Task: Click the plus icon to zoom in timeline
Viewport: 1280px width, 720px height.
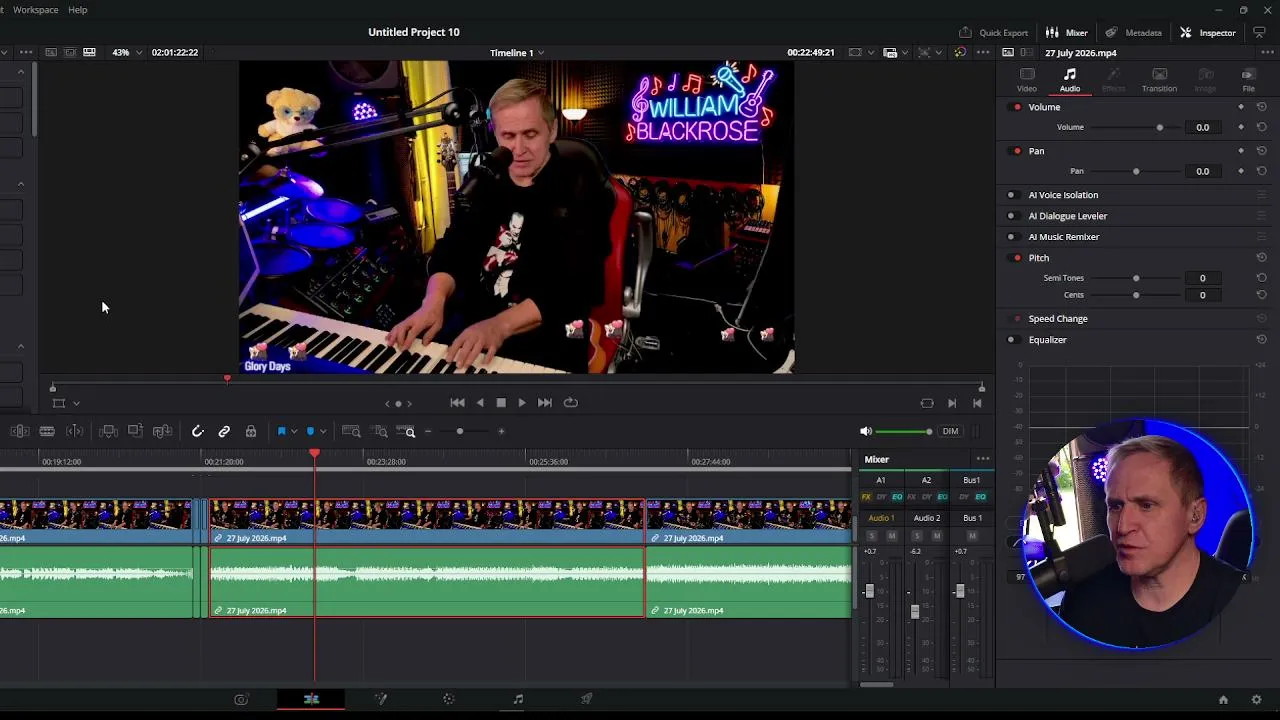Action: pos(501,431)
